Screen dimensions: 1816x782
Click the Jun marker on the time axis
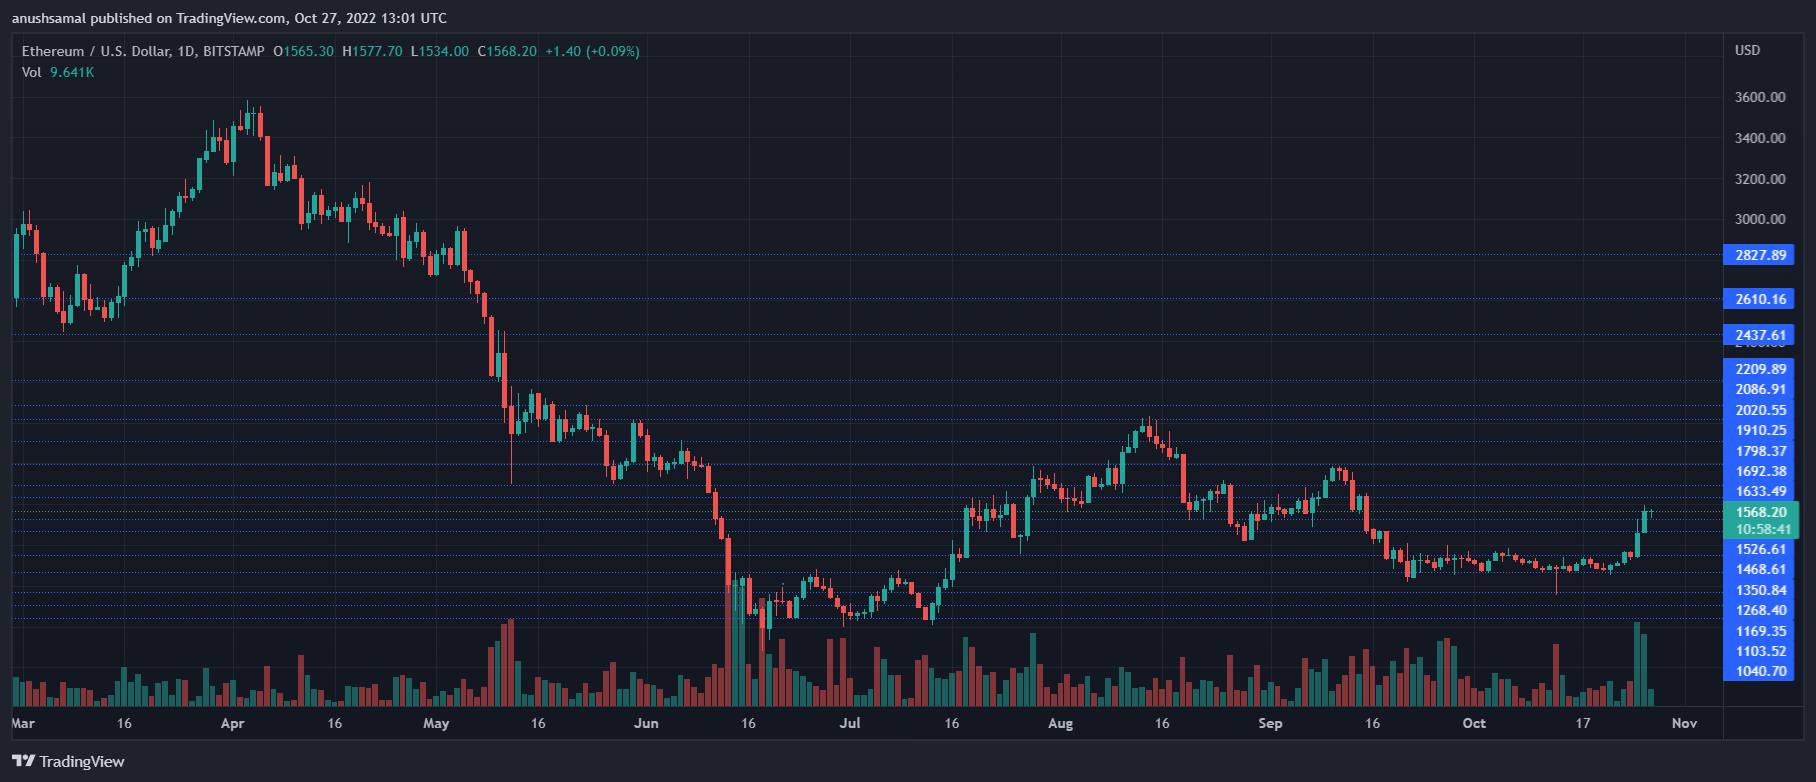coord(646,723)
